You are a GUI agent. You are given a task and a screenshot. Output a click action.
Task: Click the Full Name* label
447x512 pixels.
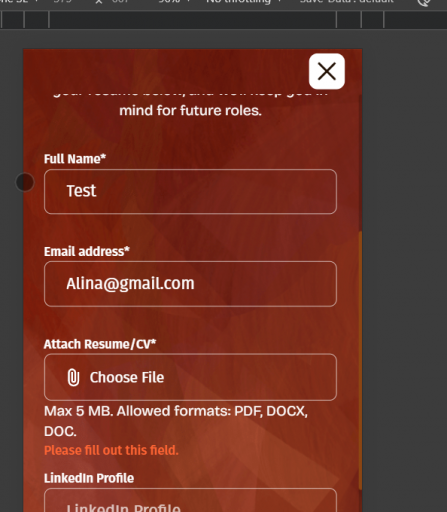75,159
